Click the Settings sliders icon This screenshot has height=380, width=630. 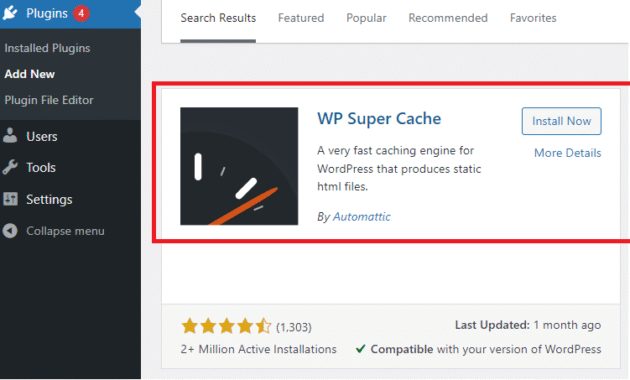pos(10,199)
